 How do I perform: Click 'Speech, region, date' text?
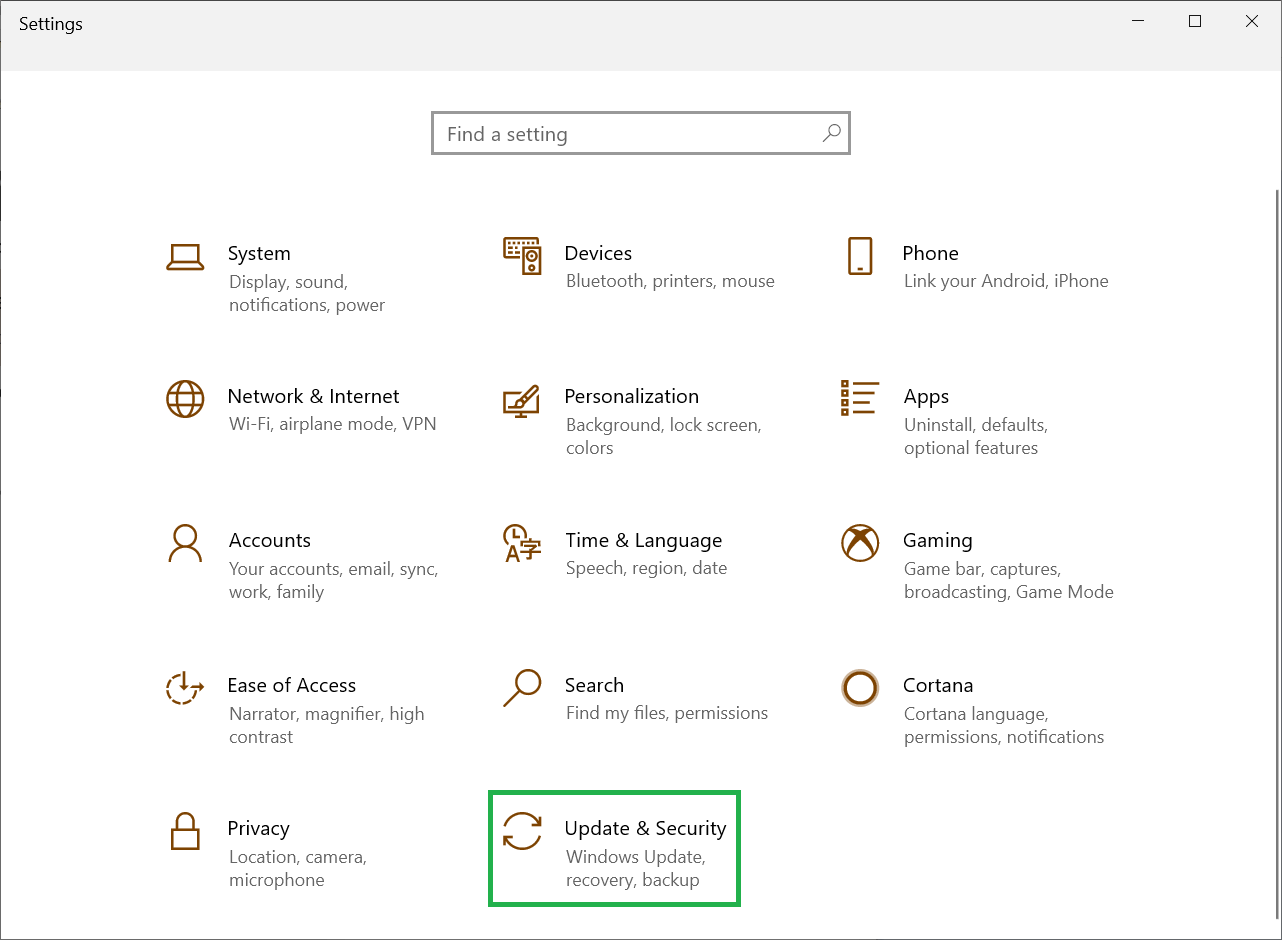point(647,568)
